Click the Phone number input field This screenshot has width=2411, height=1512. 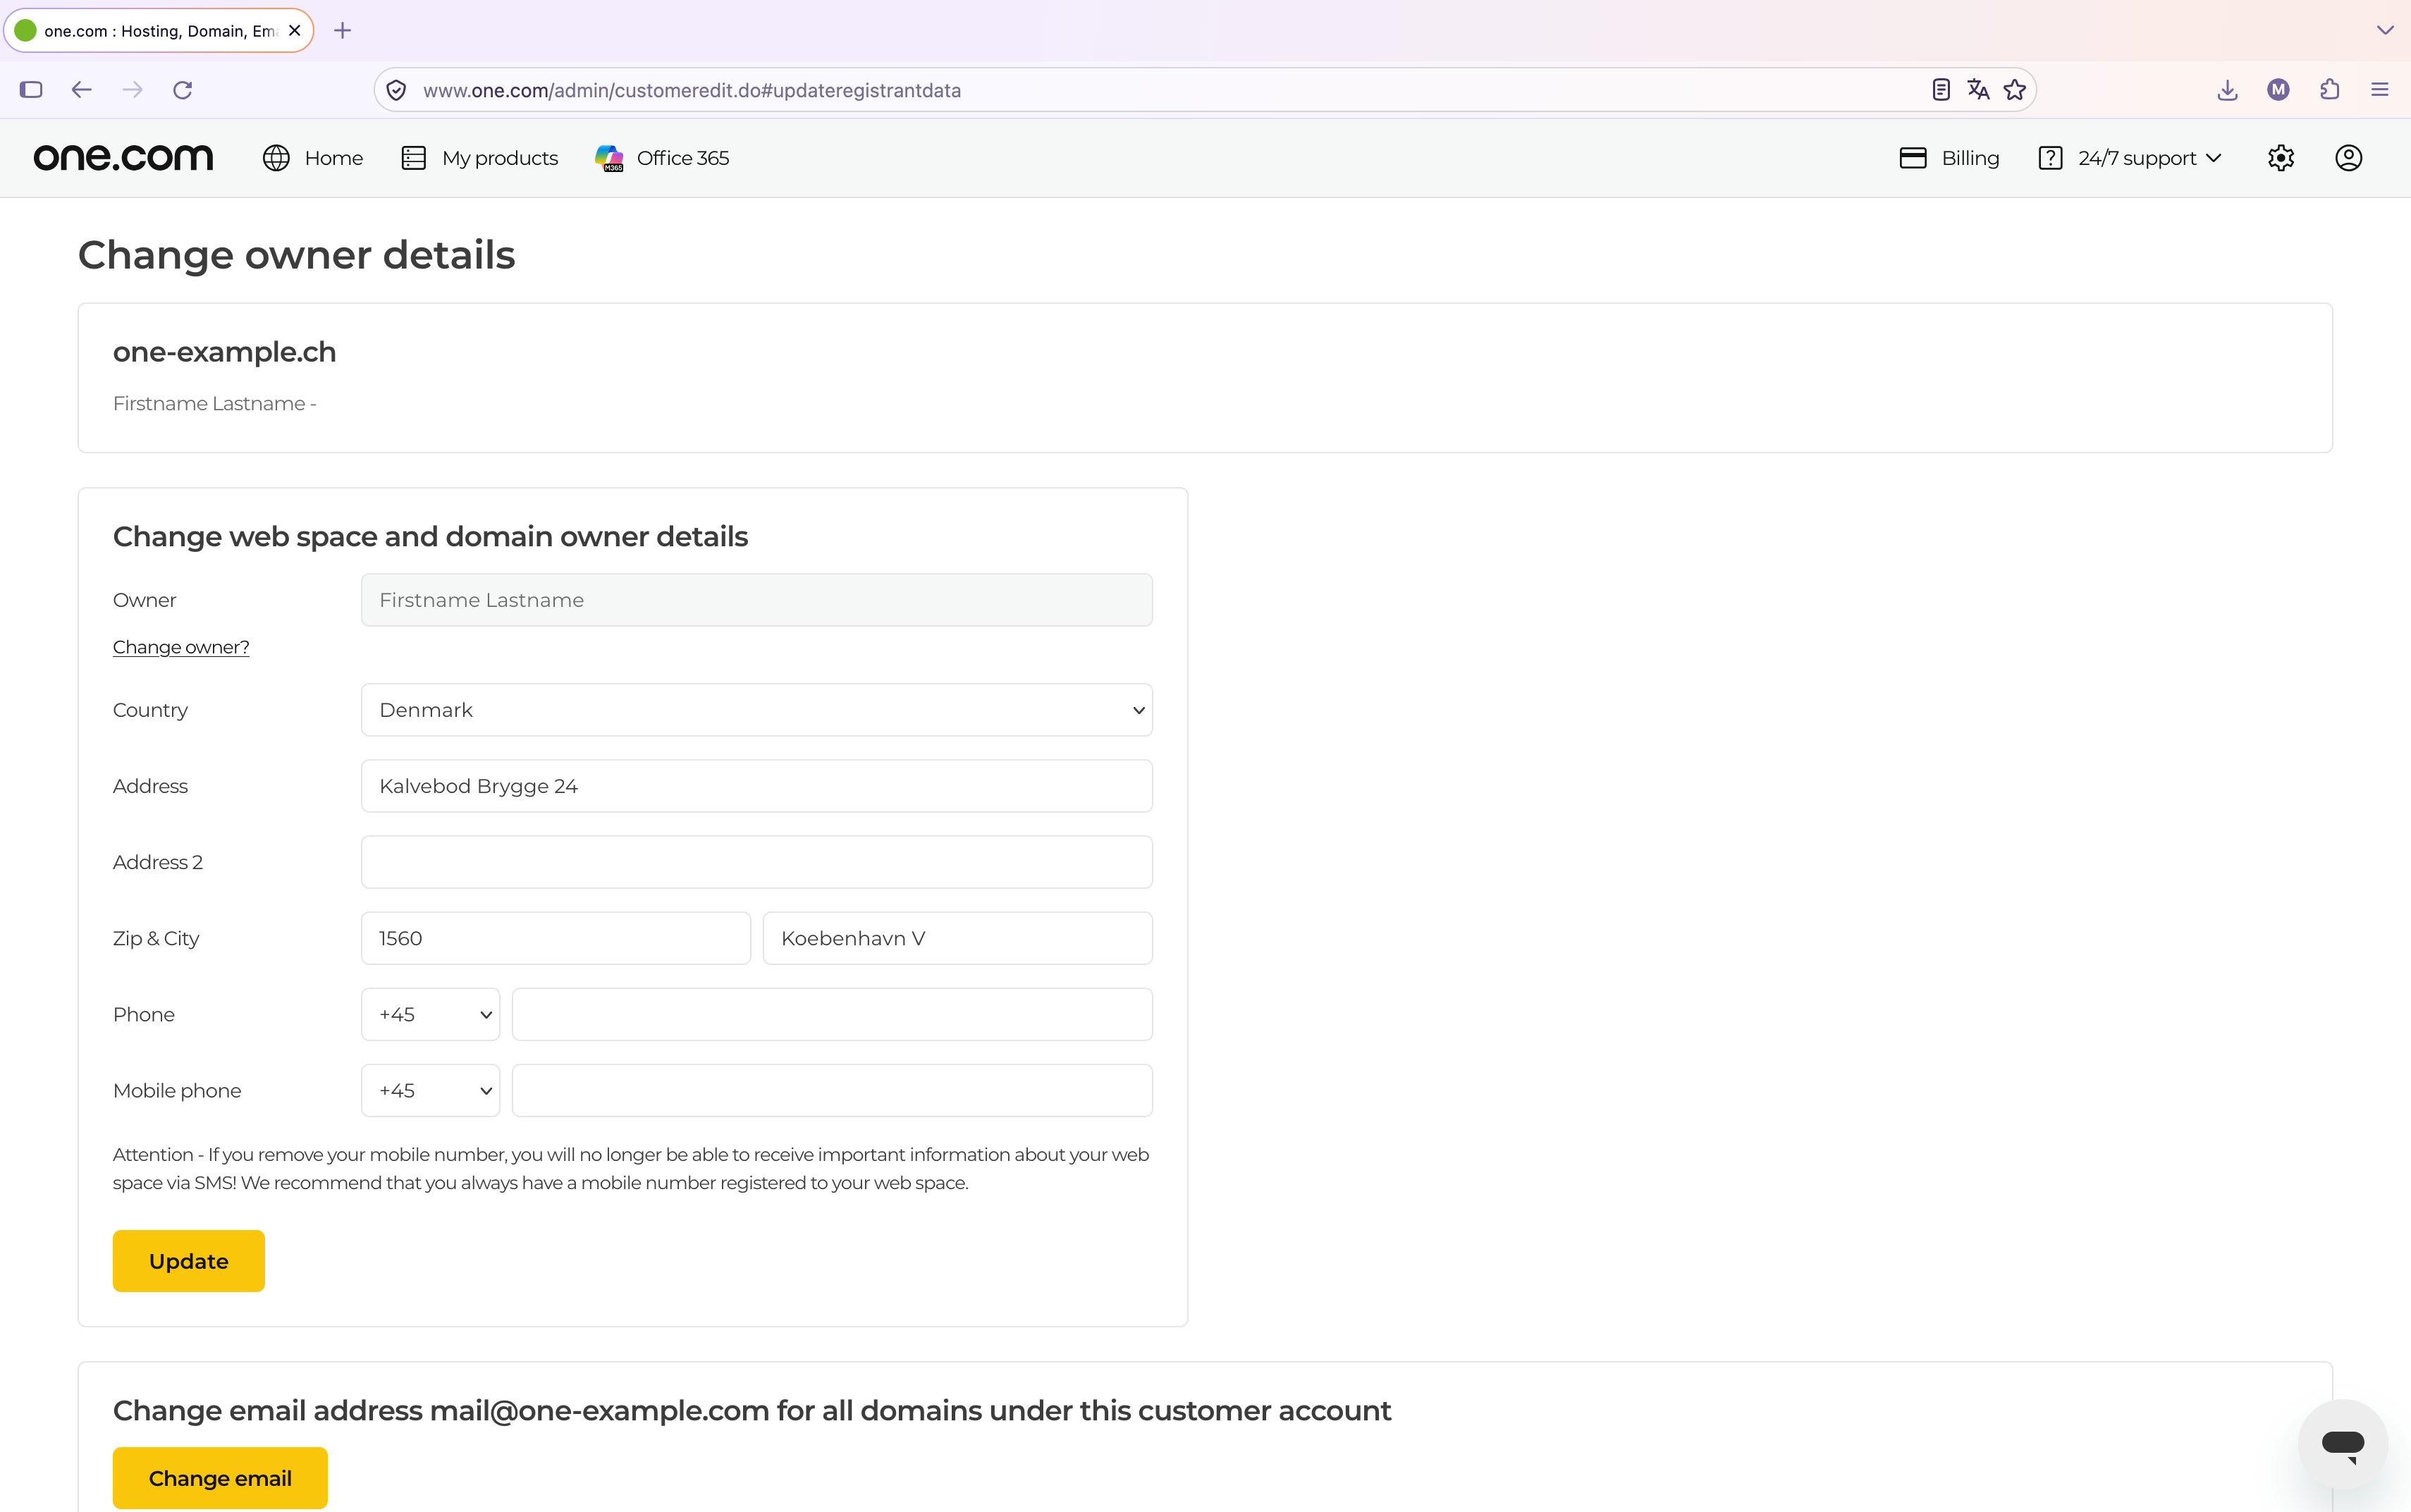coord(831,1014)
